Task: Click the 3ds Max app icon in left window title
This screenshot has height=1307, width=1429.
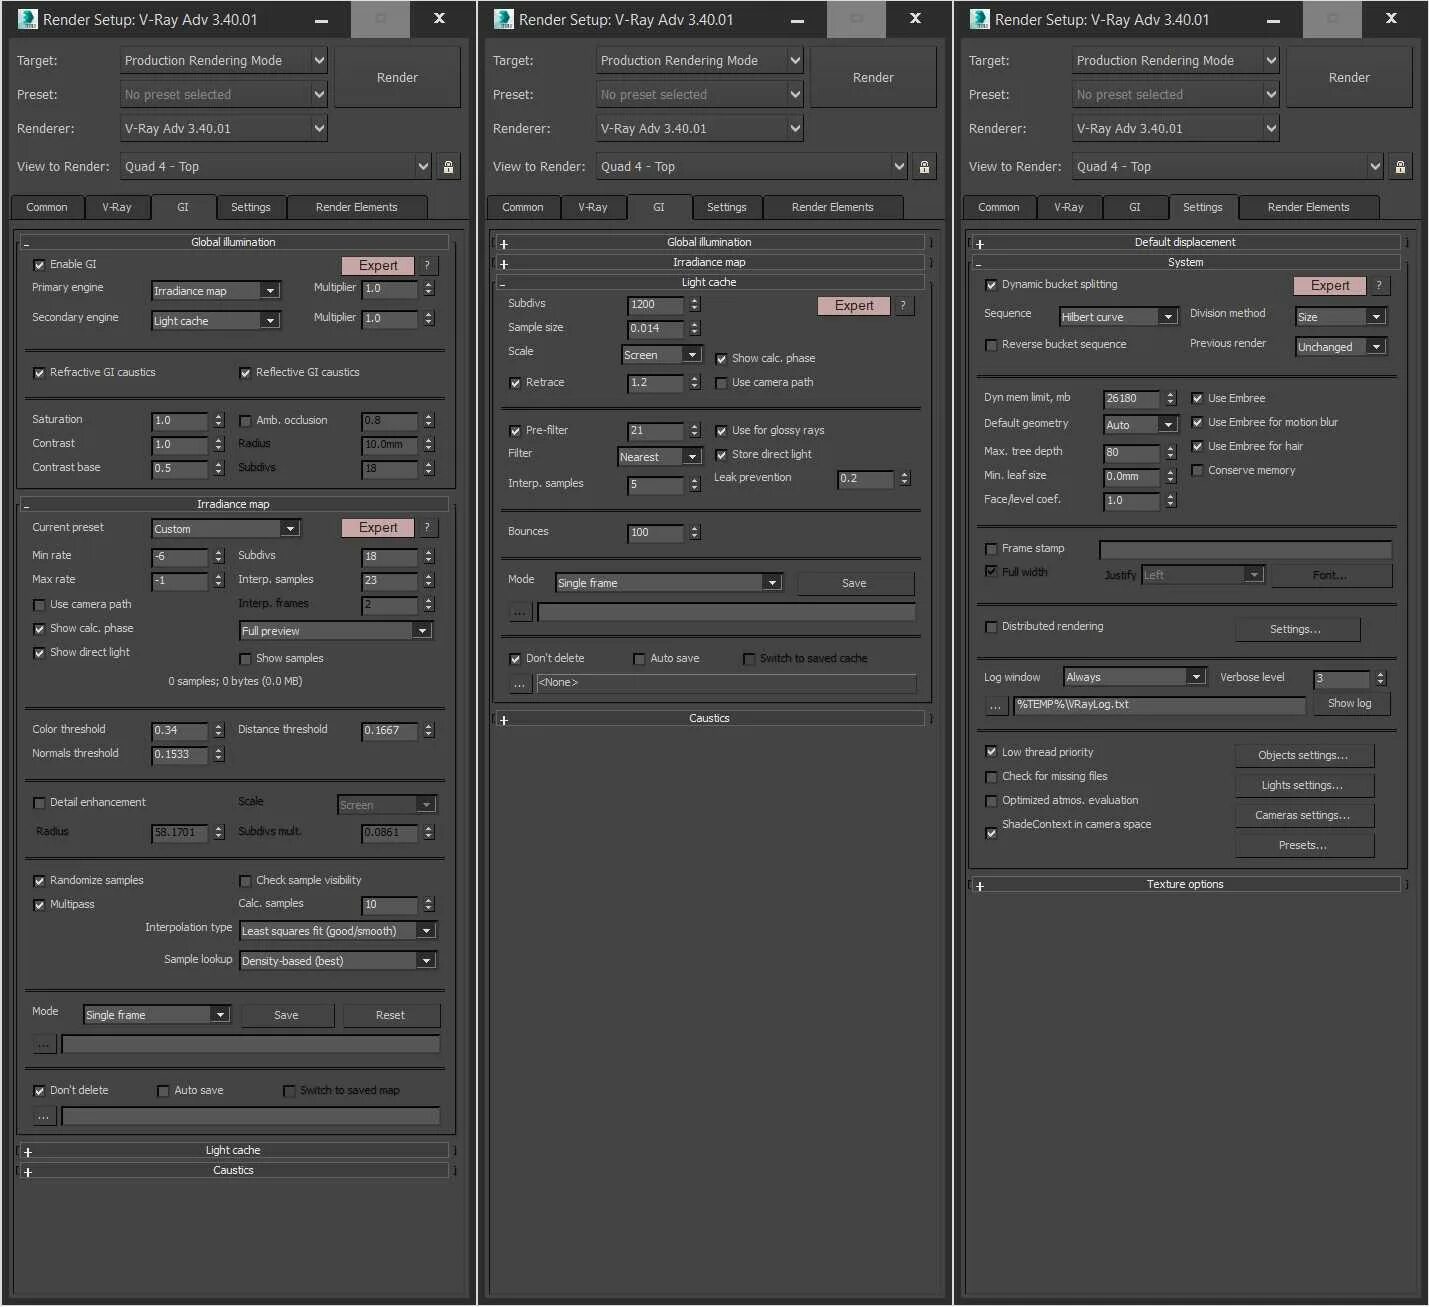Action: click(27, 18)
